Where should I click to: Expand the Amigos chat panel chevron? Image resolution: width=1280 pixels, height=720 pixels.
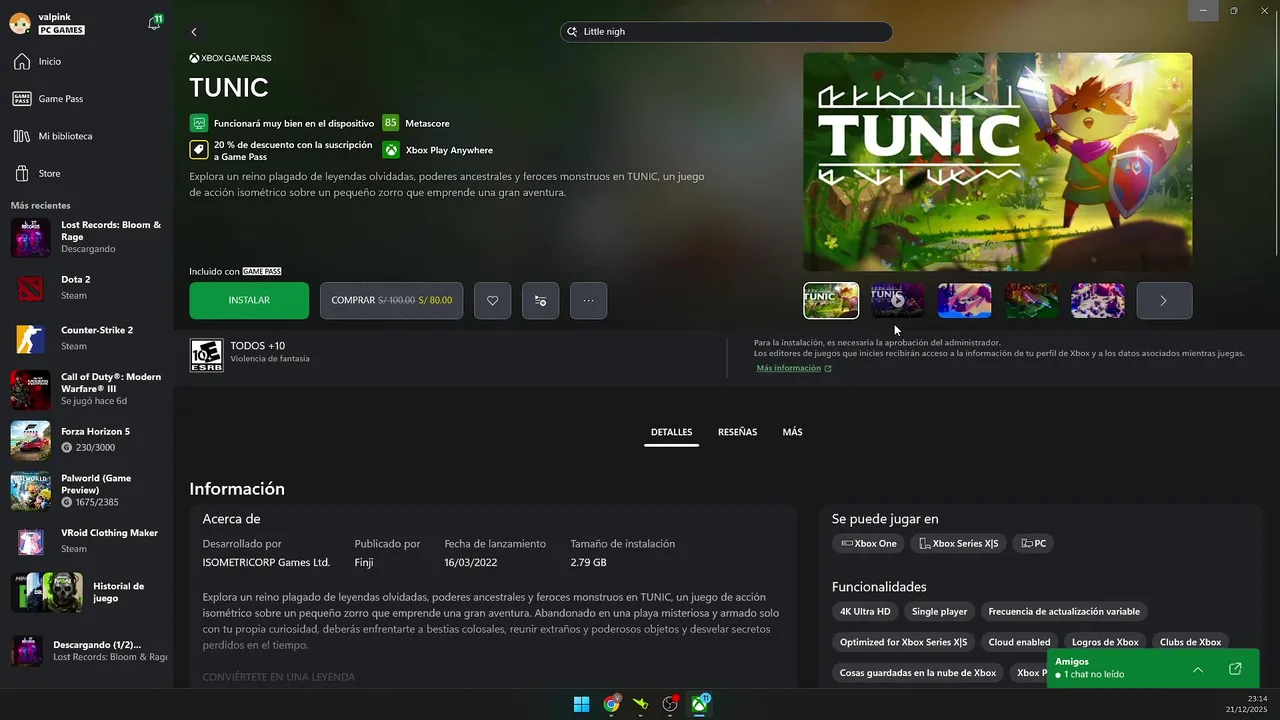tap(1198, 669)
